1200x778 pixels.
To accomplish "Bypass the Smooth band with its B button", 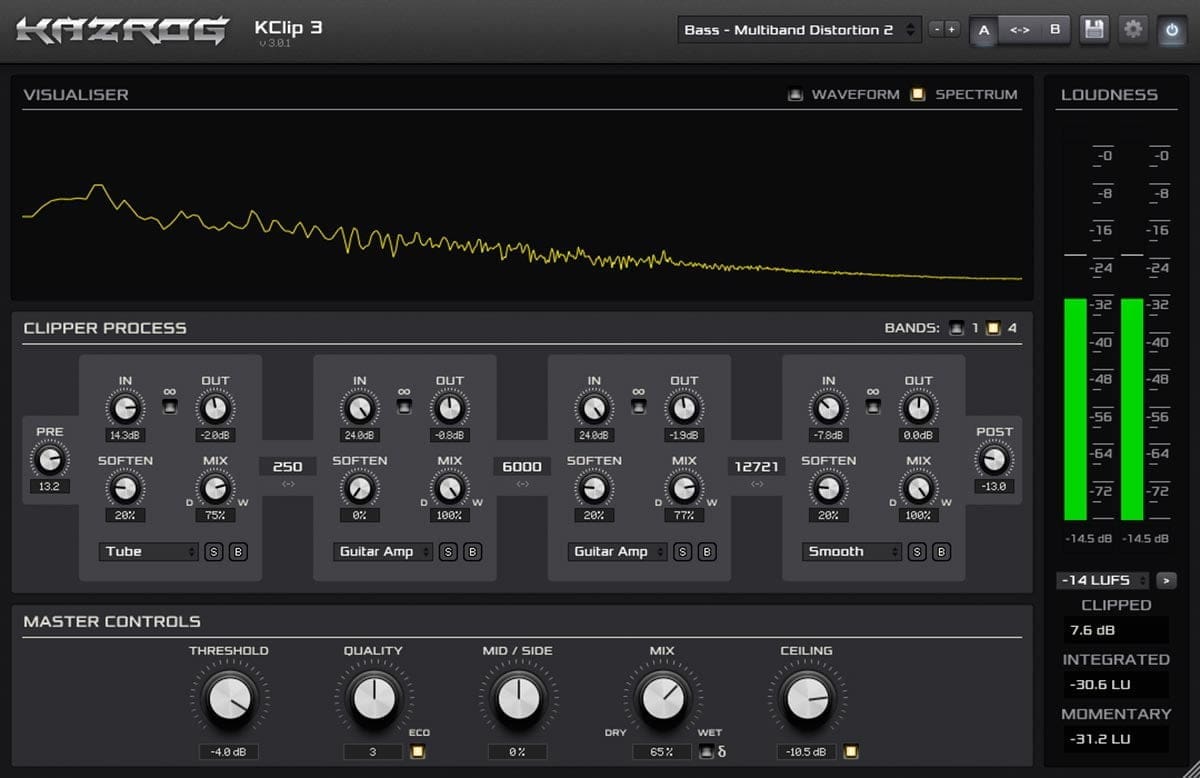I will [x=942, y=552].
